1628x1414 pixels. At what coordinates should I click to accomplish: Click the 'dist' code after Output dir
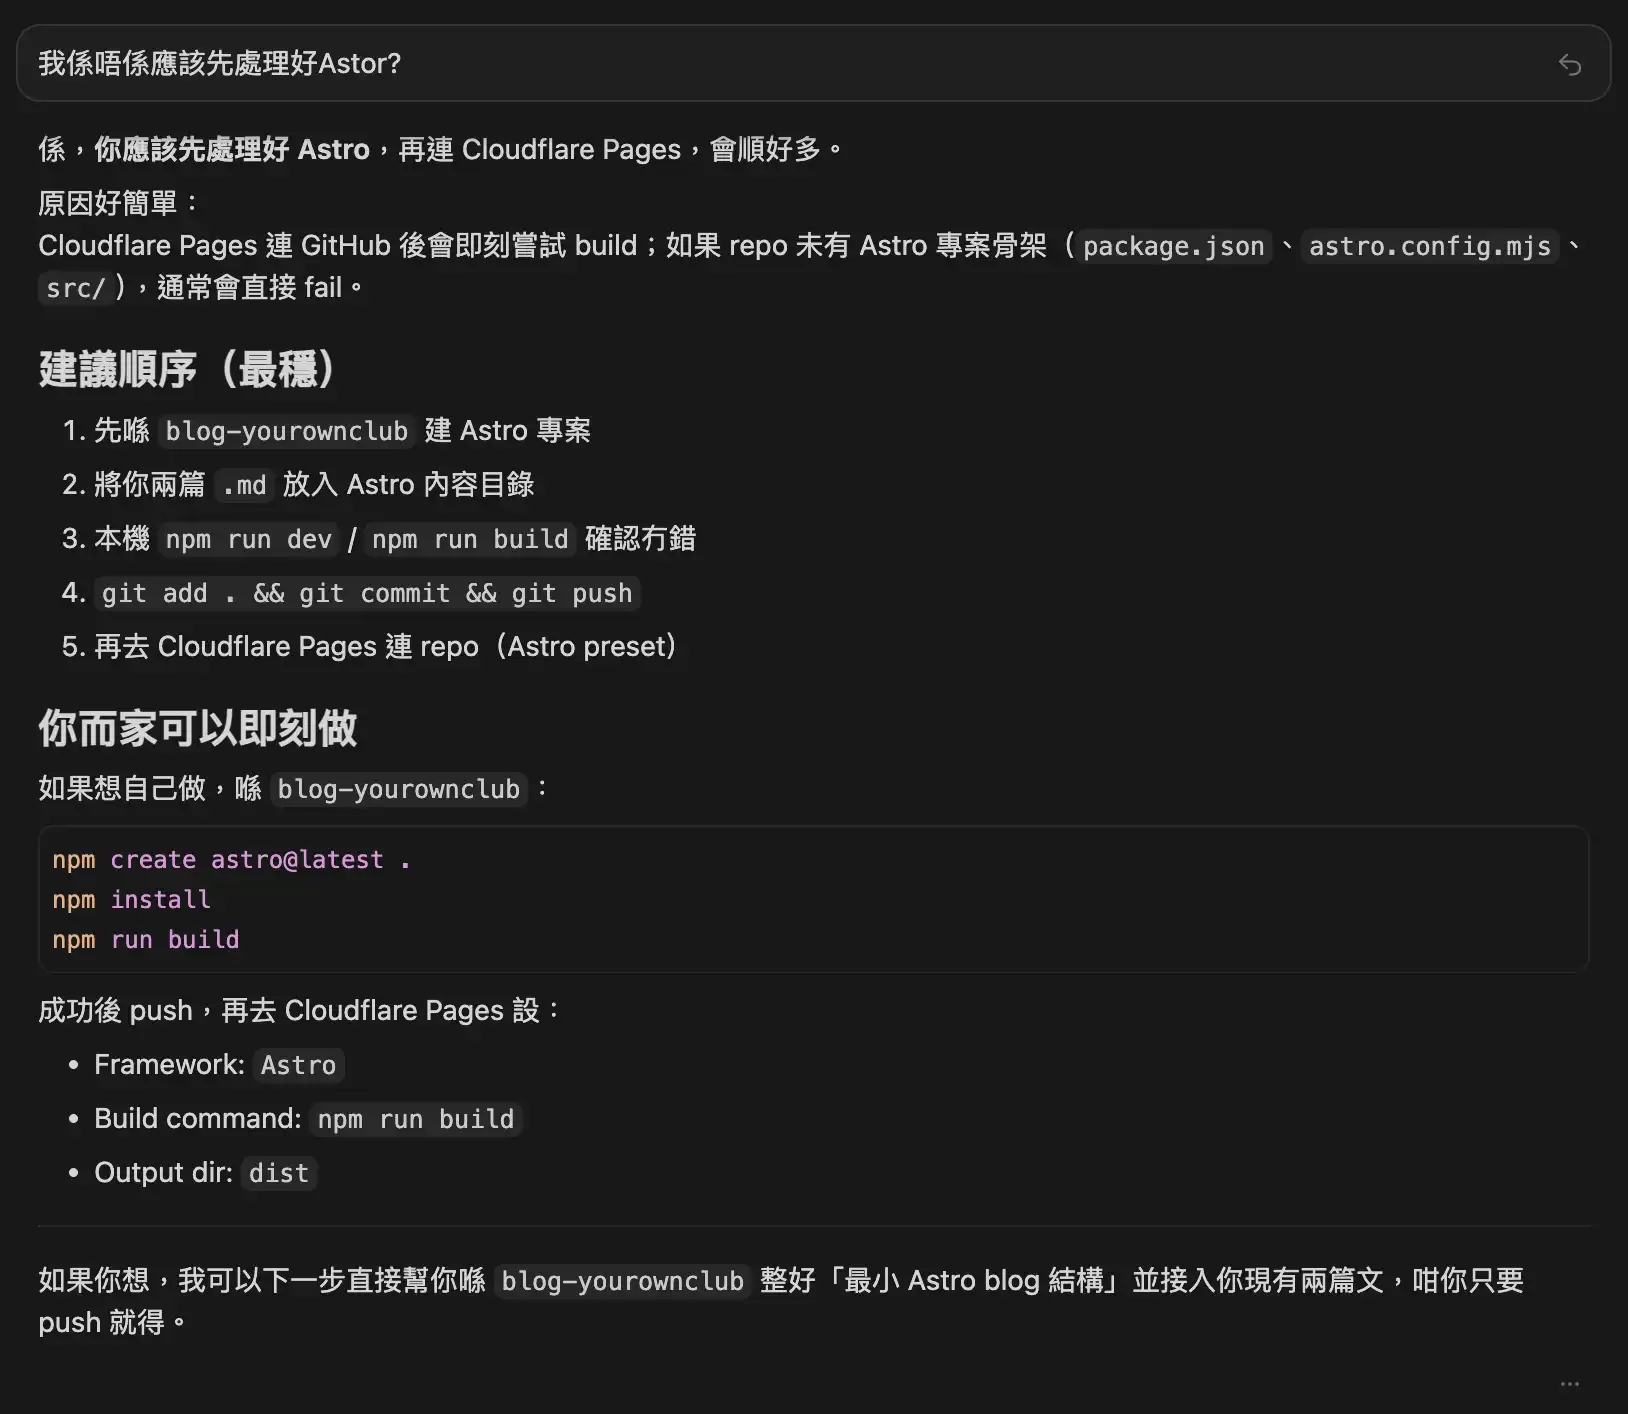tap(279, 1173)
